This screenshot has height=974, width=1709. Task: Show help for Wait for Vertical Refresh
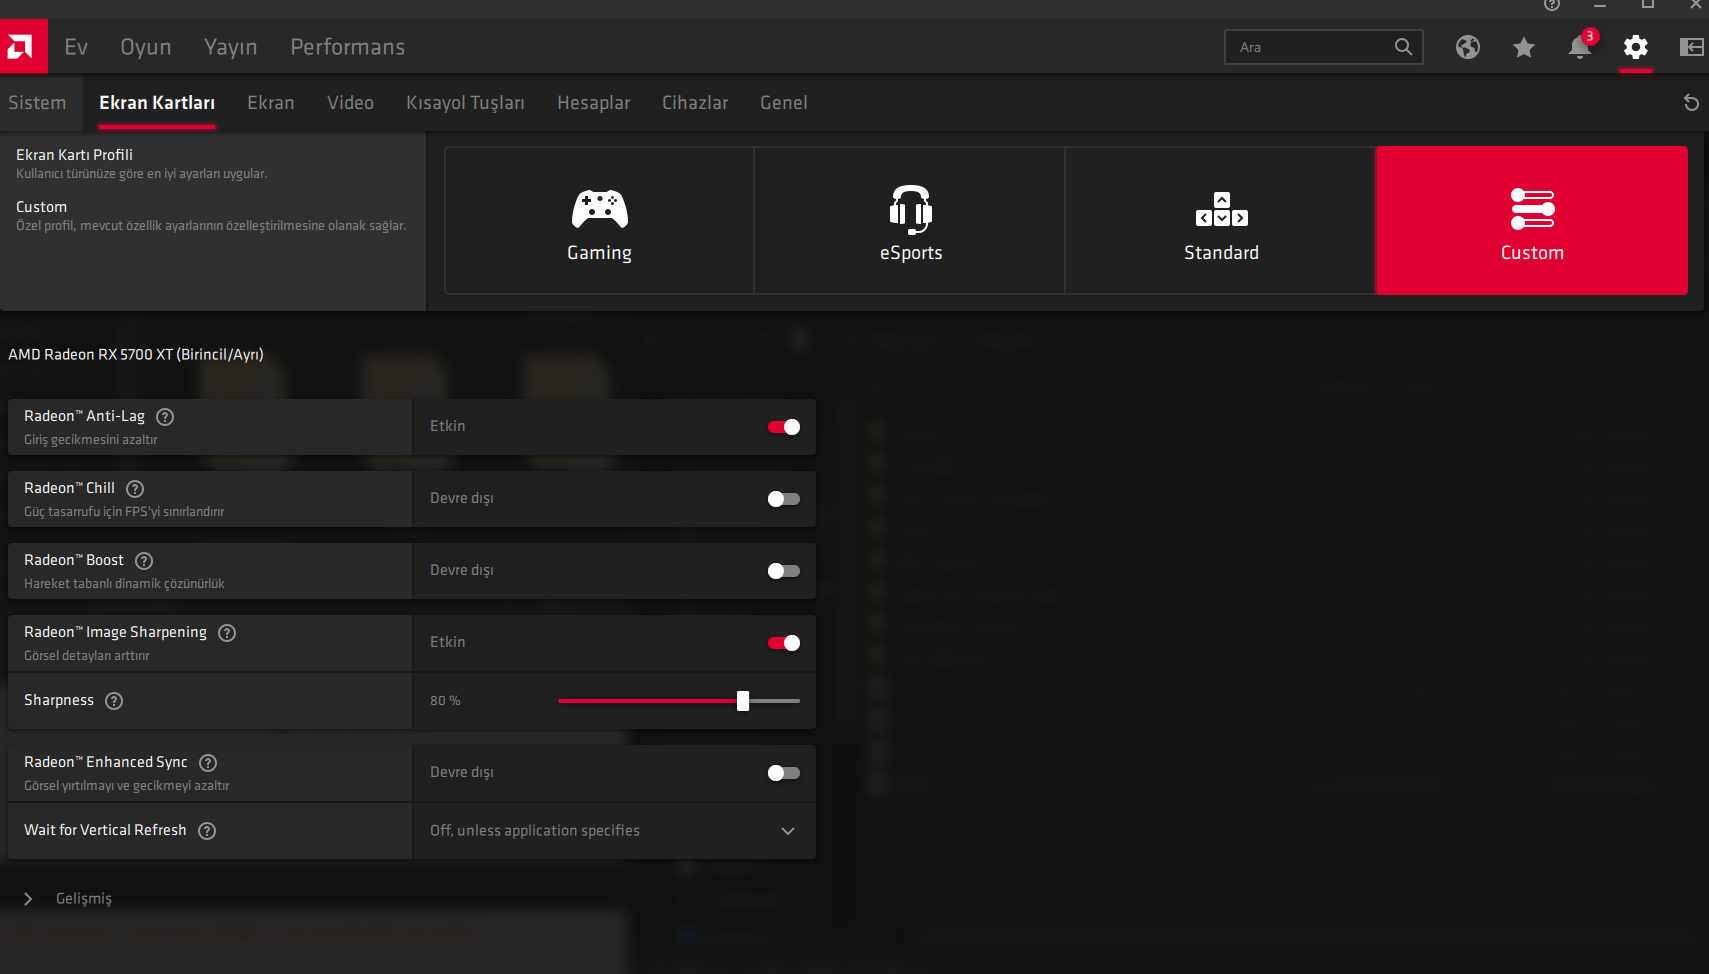pos(207,831)
